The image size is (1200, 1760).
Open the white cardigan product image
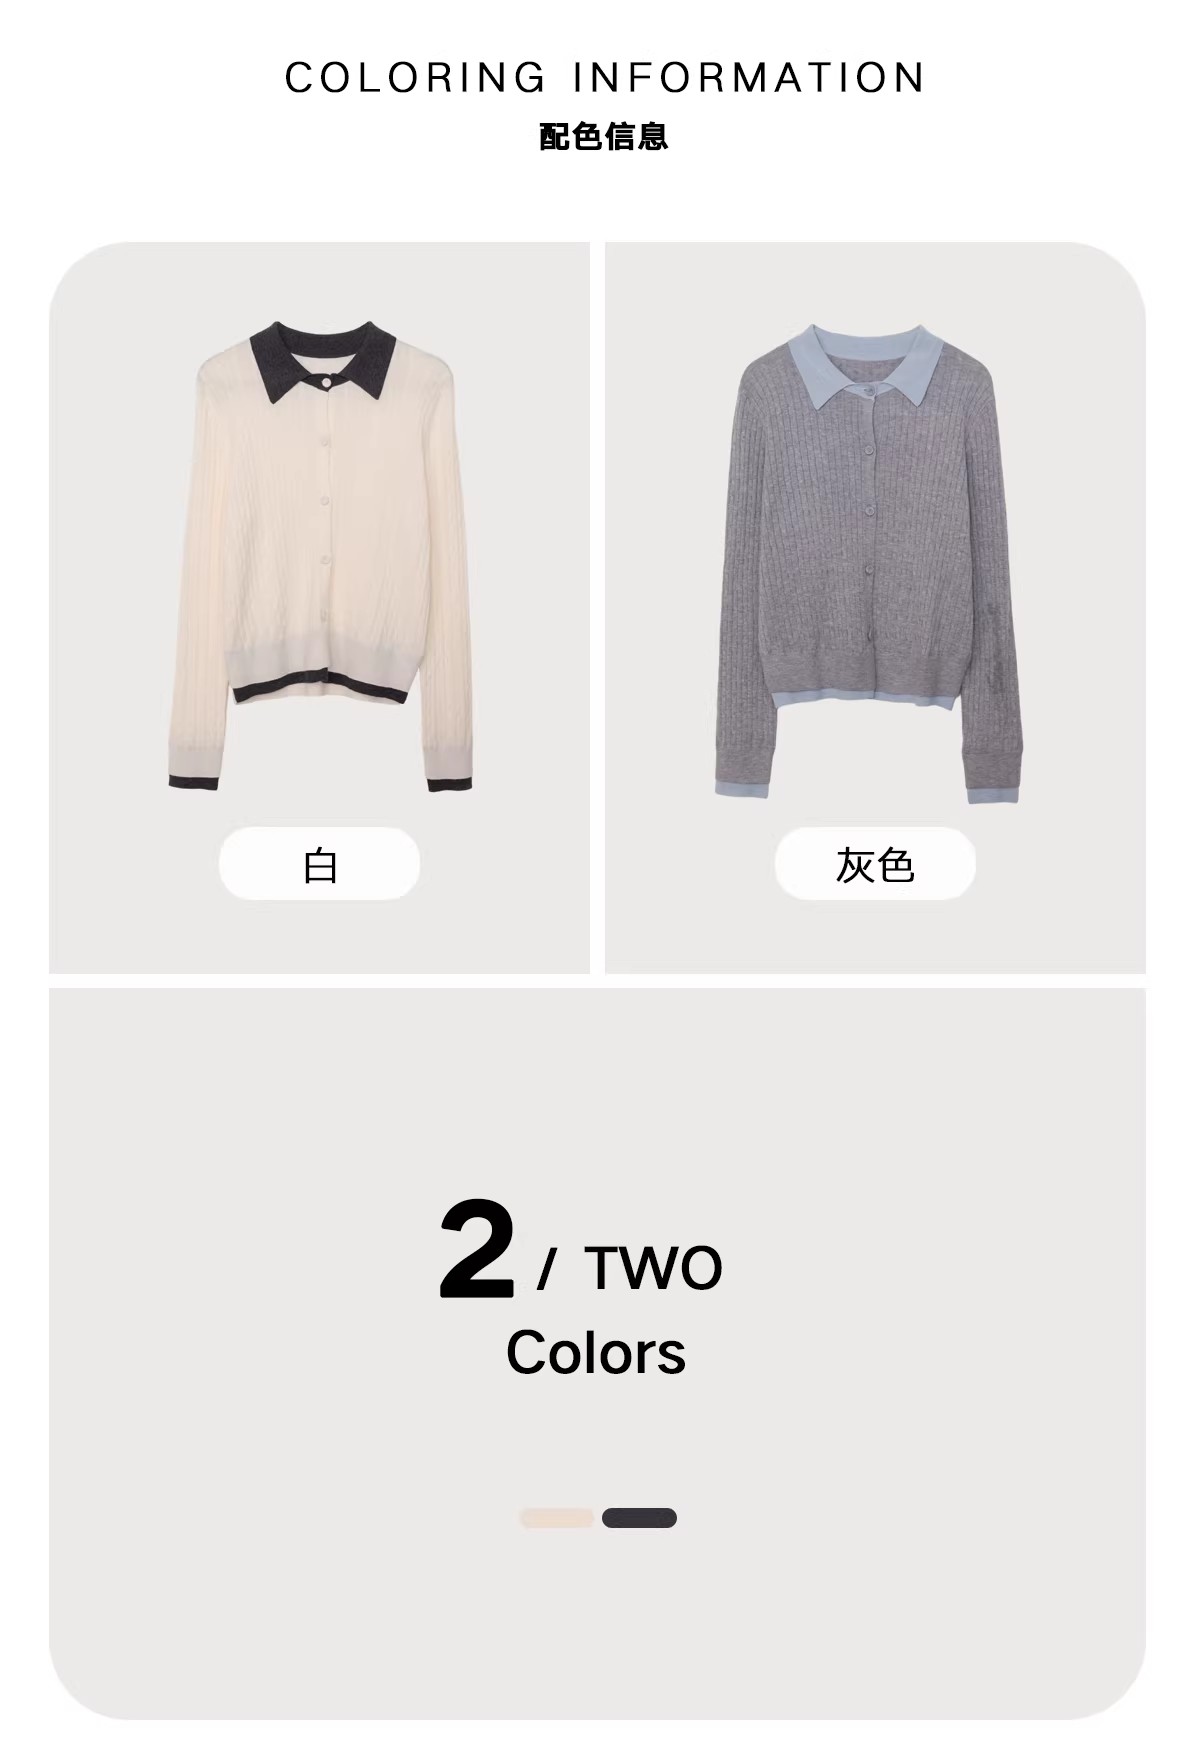(320, 555)
